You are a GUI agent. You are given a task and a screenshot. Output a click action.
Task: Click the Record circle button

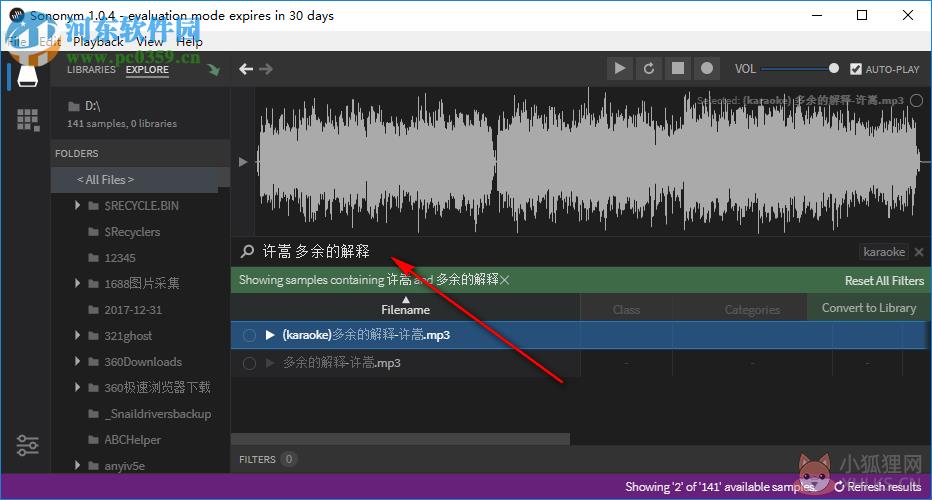point(707,68)
